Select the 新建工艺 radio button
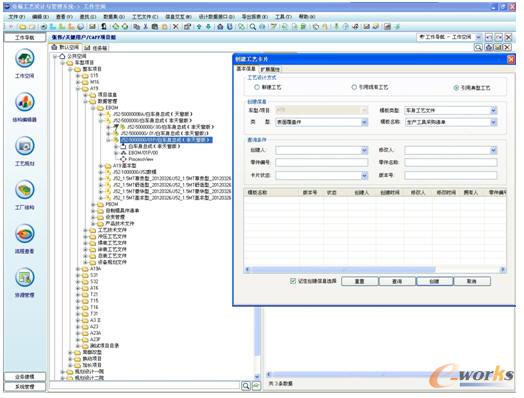Viewport: 524px width, 398px height. click(257, 87)
